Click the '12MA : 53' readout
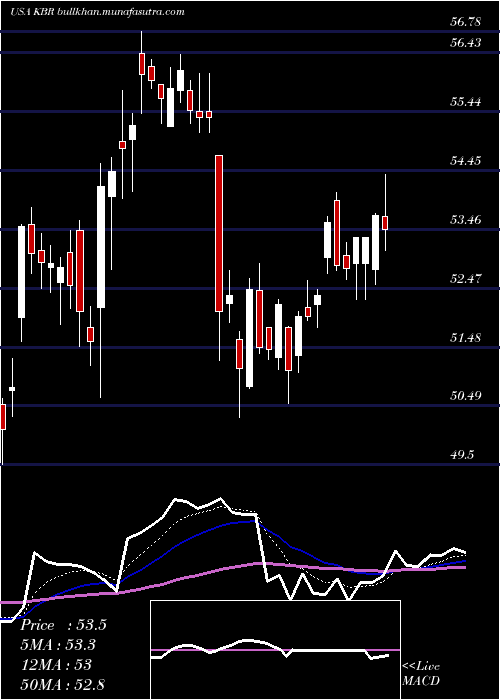Image resolution: width=500 pixels, height=700 pixels. (56, 665)
